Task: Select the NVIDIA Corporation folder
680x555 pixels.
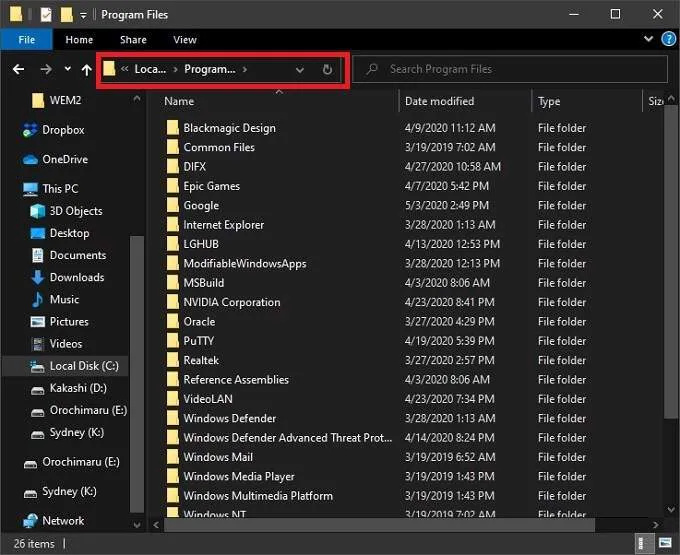Action: pyautogui.click(x=231, y=302)
